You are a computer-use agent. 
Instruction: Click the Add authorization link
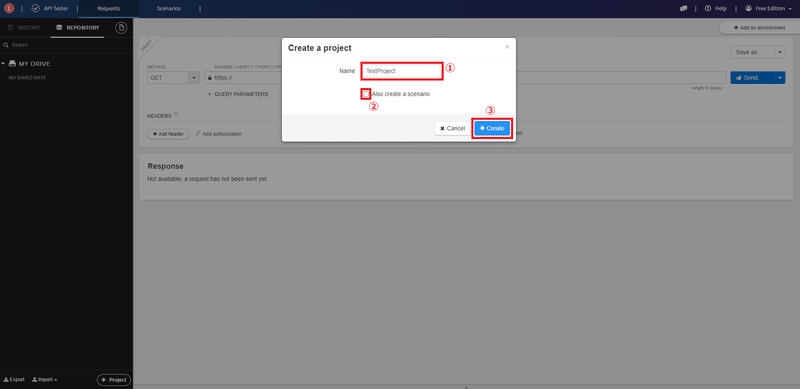(x=218, y=134)
